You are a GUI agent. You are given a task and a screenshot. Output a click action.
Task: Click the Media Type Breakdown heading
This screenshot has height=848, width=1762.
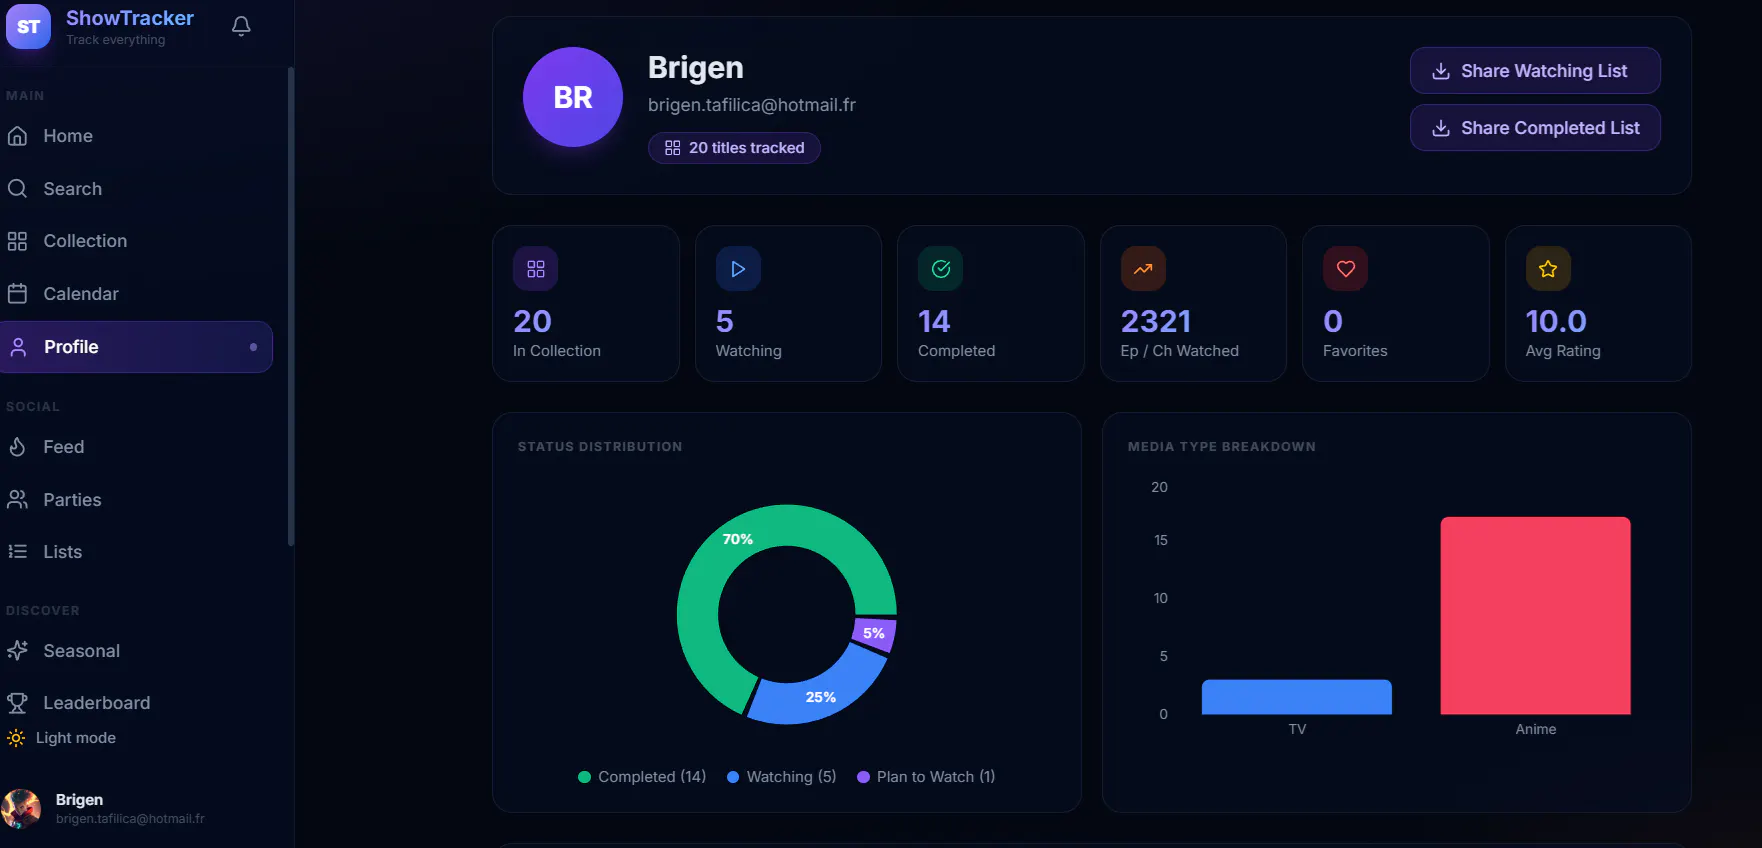point(1222,447)
